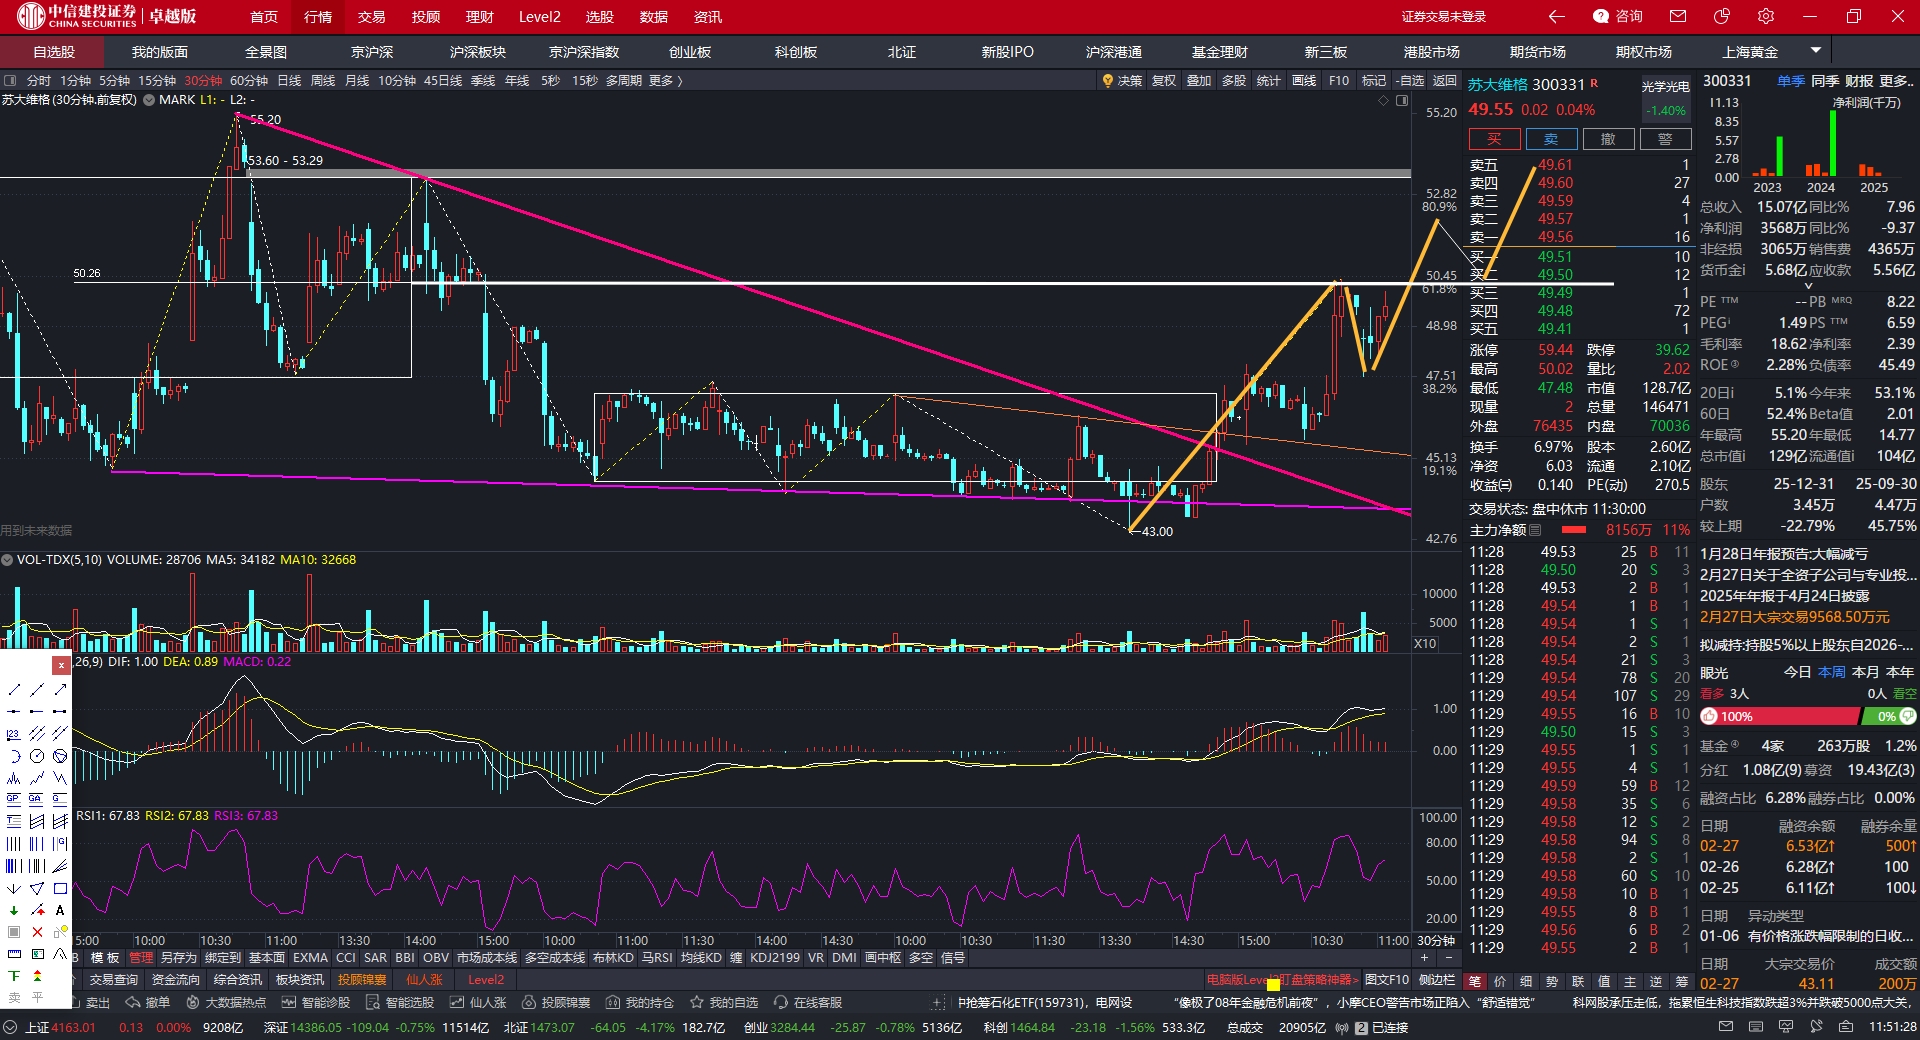This screenshot has width=1920, height=1040.
Task: Select the GA drawing tool
Action: click(x=37, y=799)
